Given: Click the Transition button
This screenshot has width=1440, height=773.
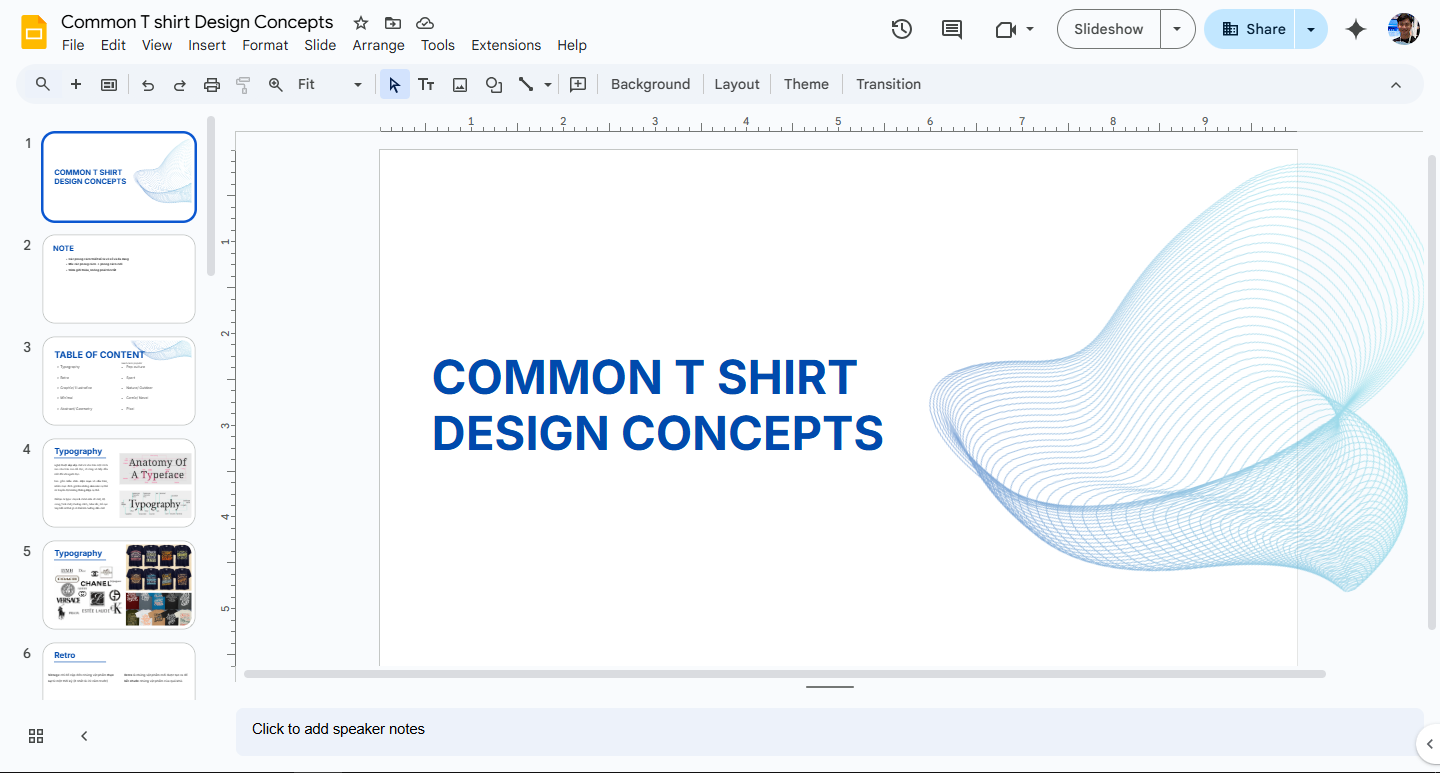Looking at the screenshot, I should pyautogui.click(x=888, y=85).
